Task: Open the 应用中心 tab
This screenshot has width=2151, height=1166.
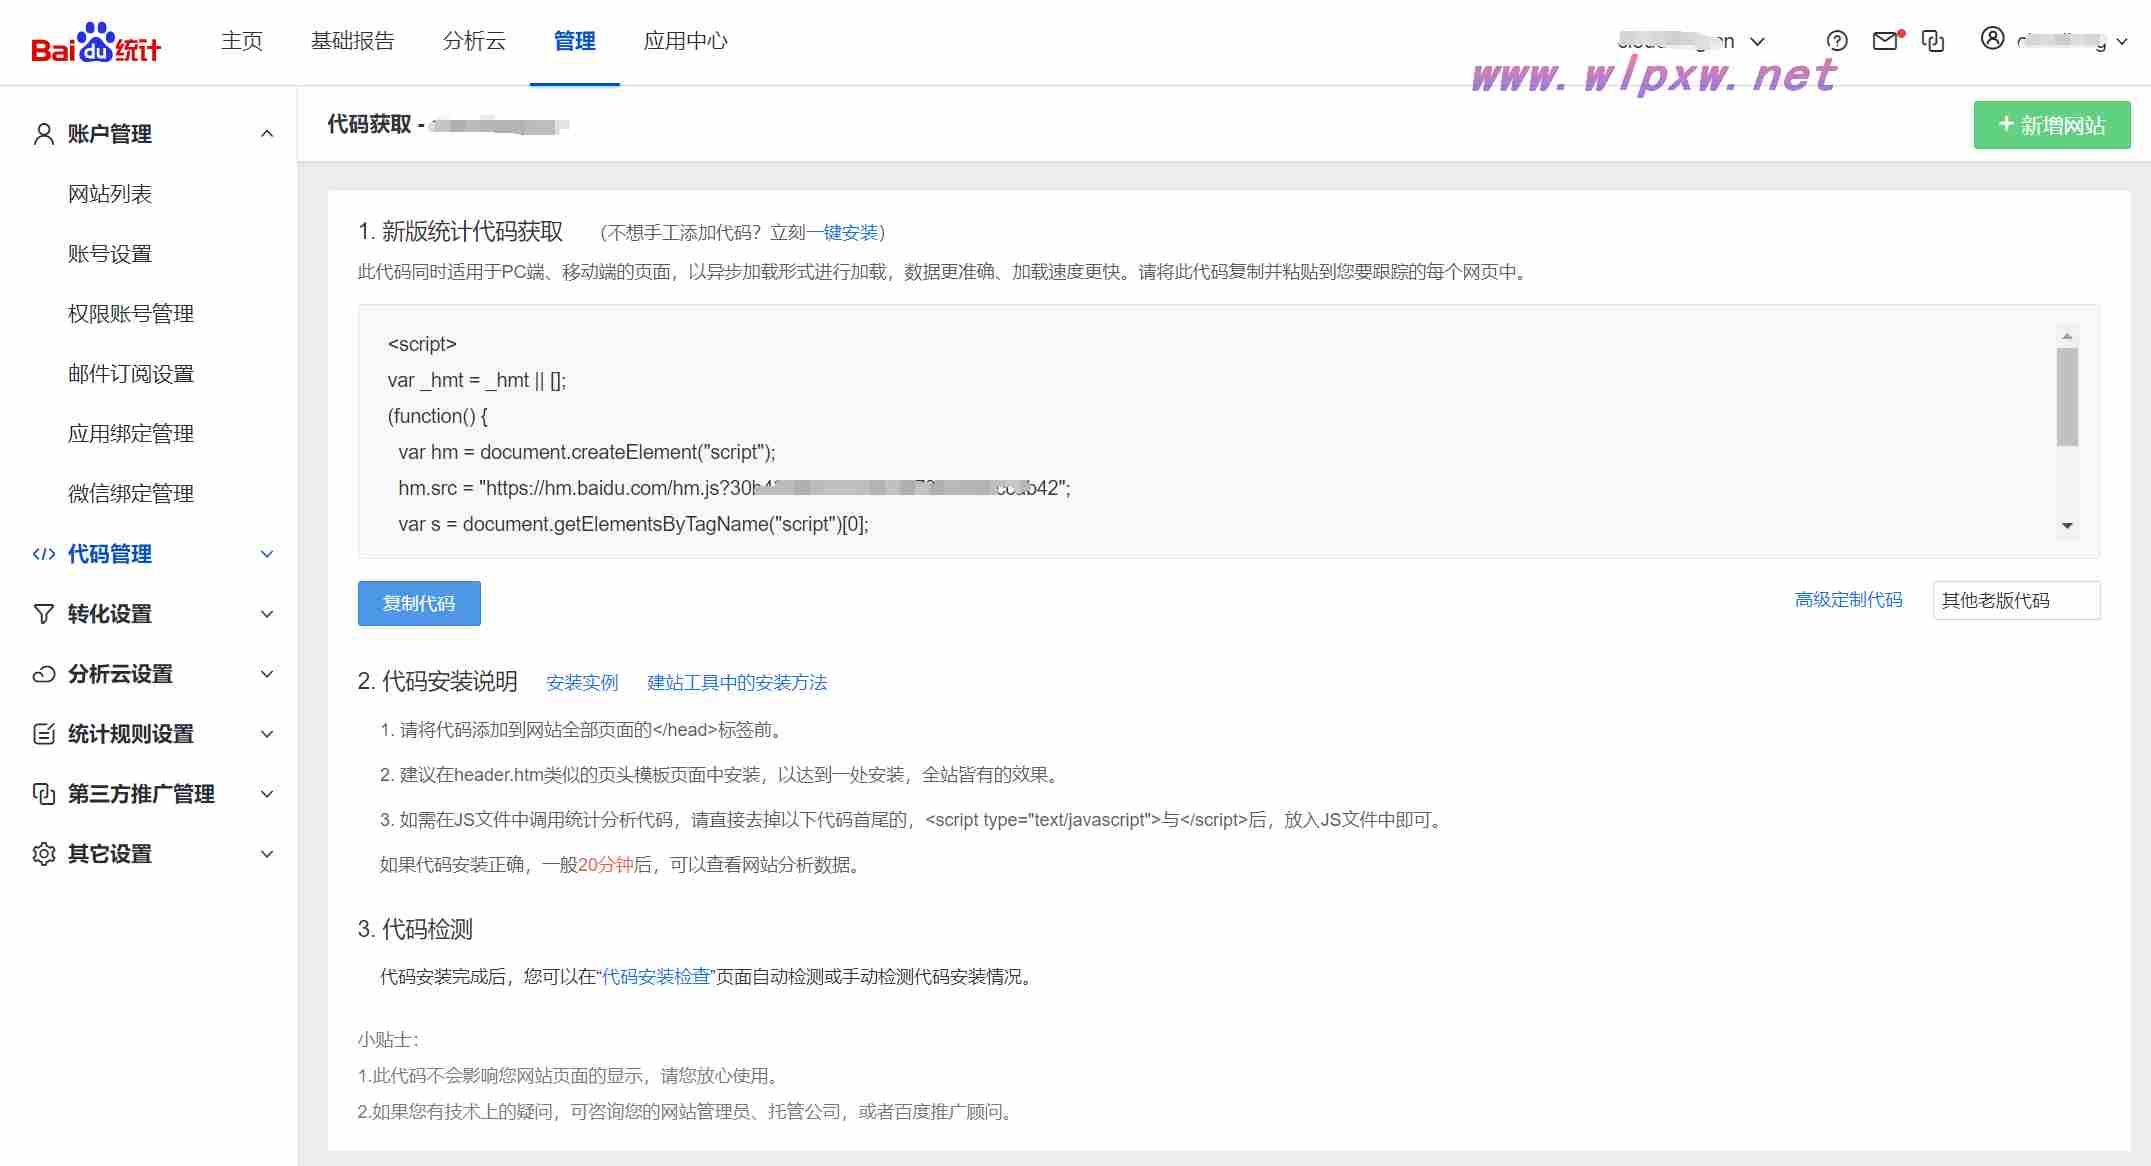Action: click(686, 41)
